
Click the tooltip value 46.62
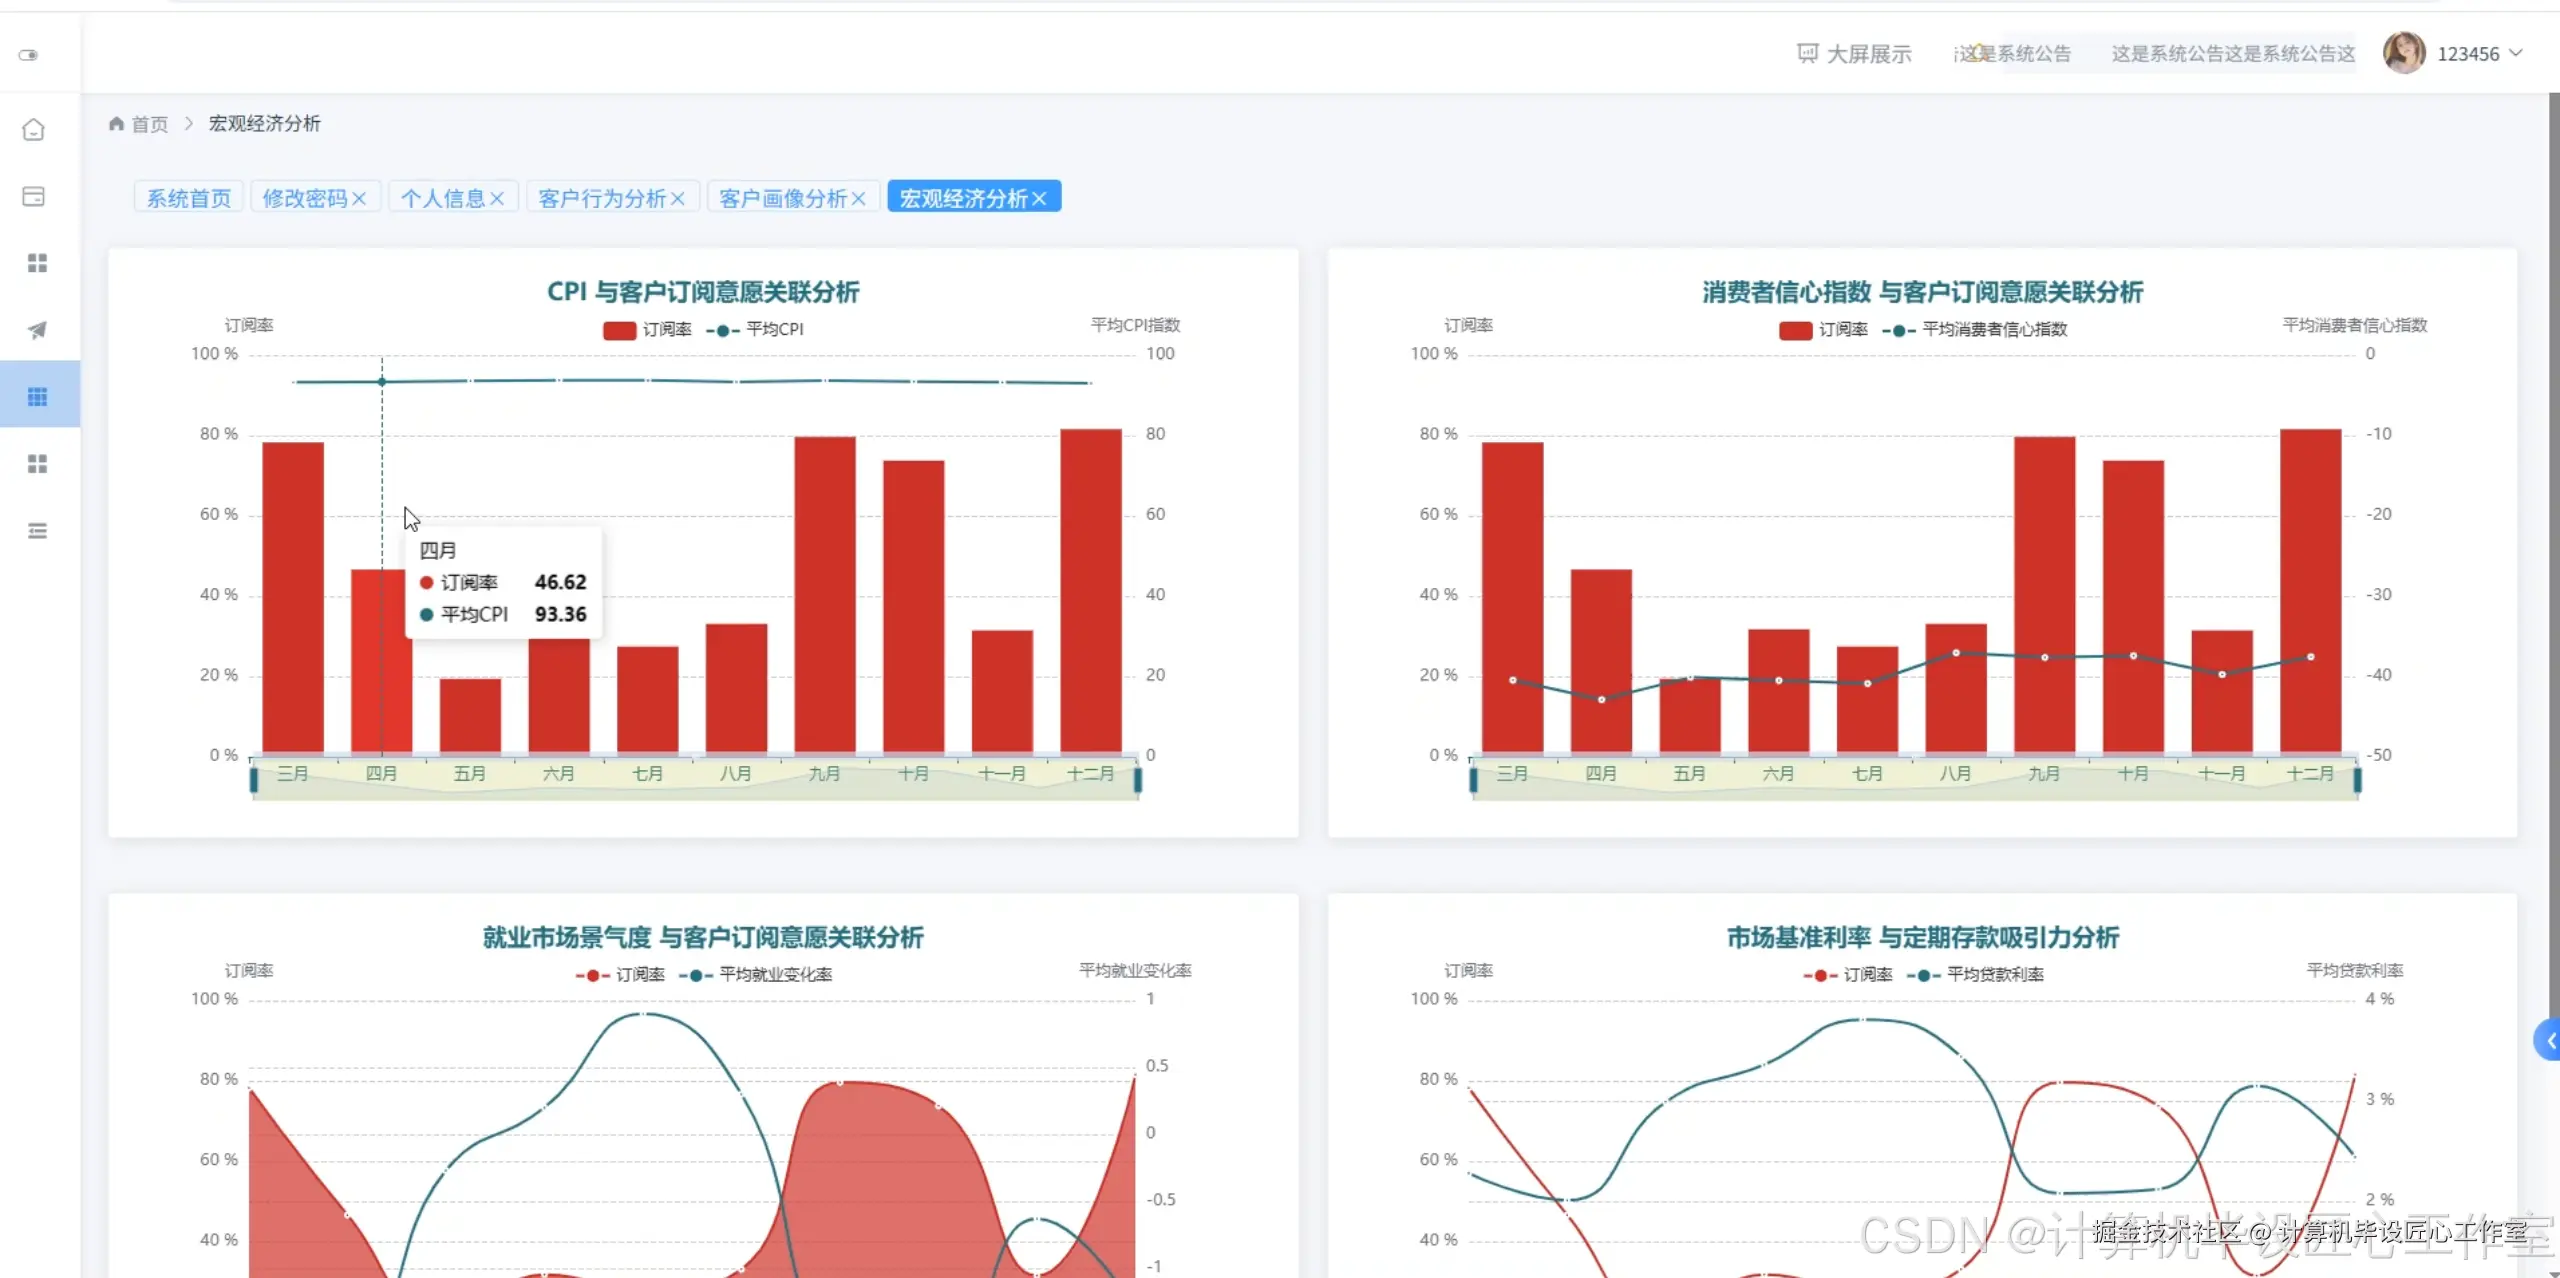click(560, 582)
